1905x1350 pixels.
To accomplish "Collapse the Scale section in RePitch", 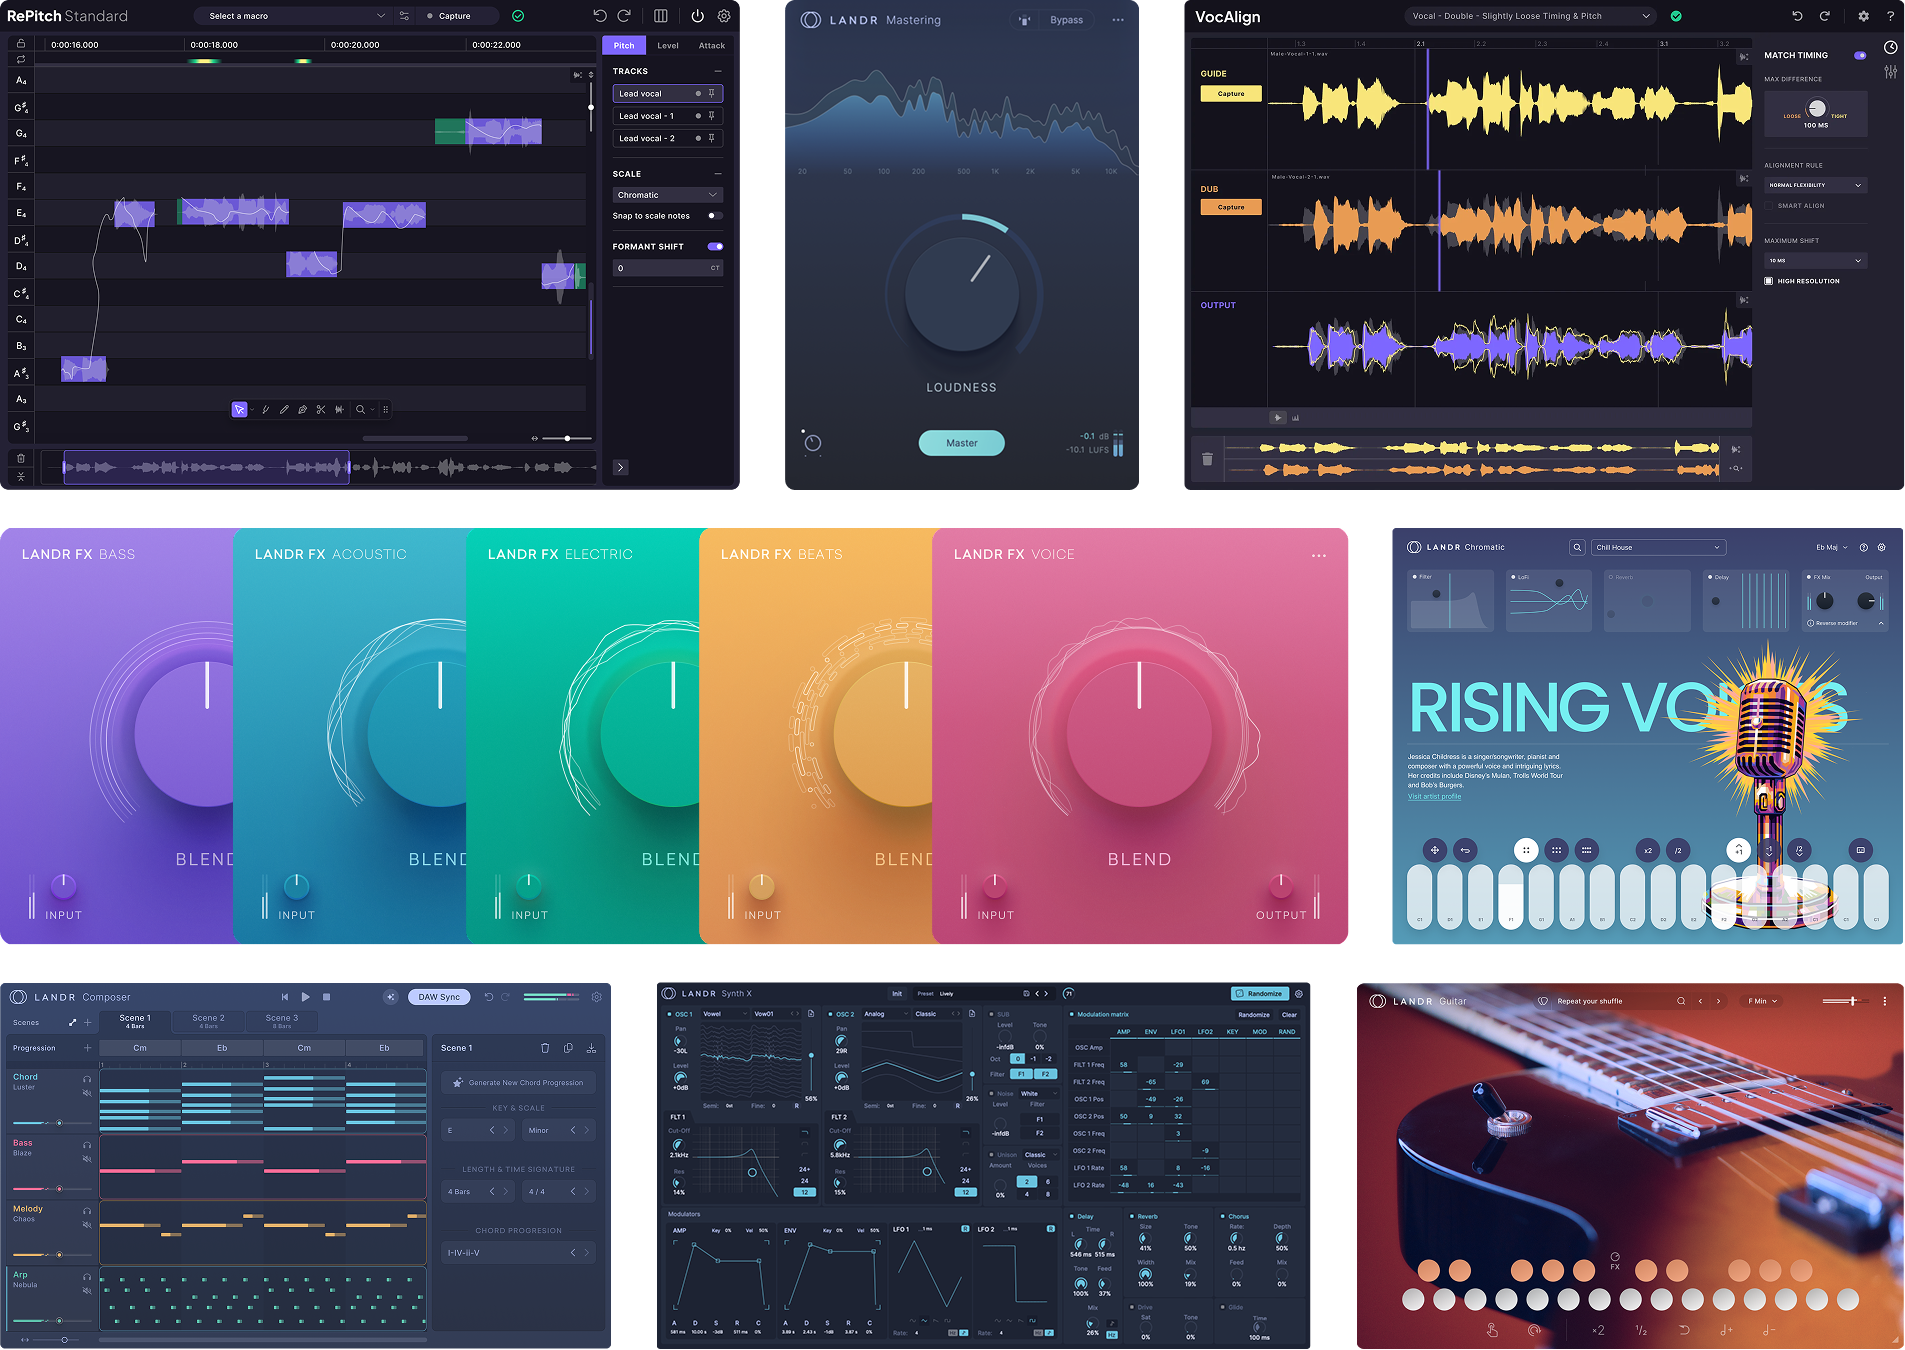I will 718,174.
